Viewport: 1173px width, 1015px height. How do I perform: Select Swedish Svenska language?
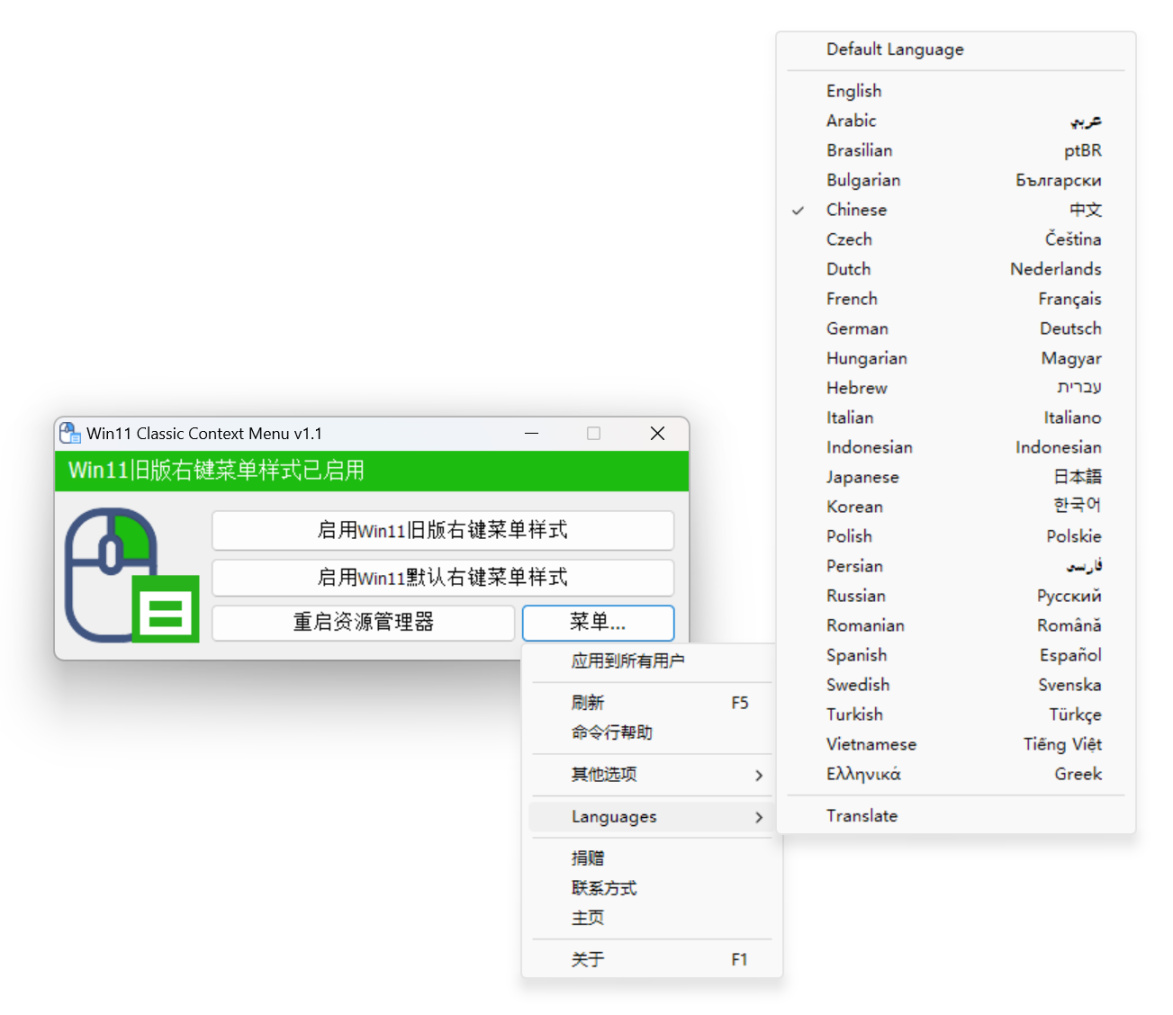[x=955, y=685]
